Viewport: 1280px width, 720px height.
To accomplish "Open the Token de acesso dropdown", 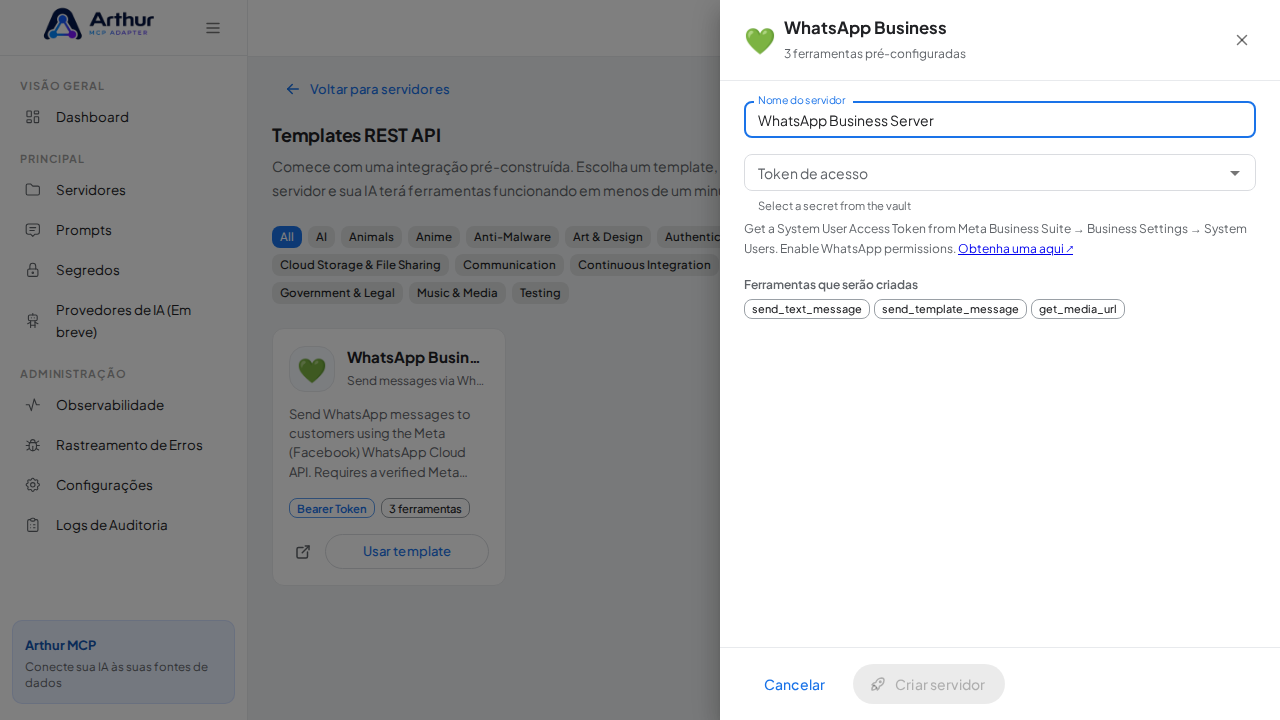I will click(x=1000, y=173).
